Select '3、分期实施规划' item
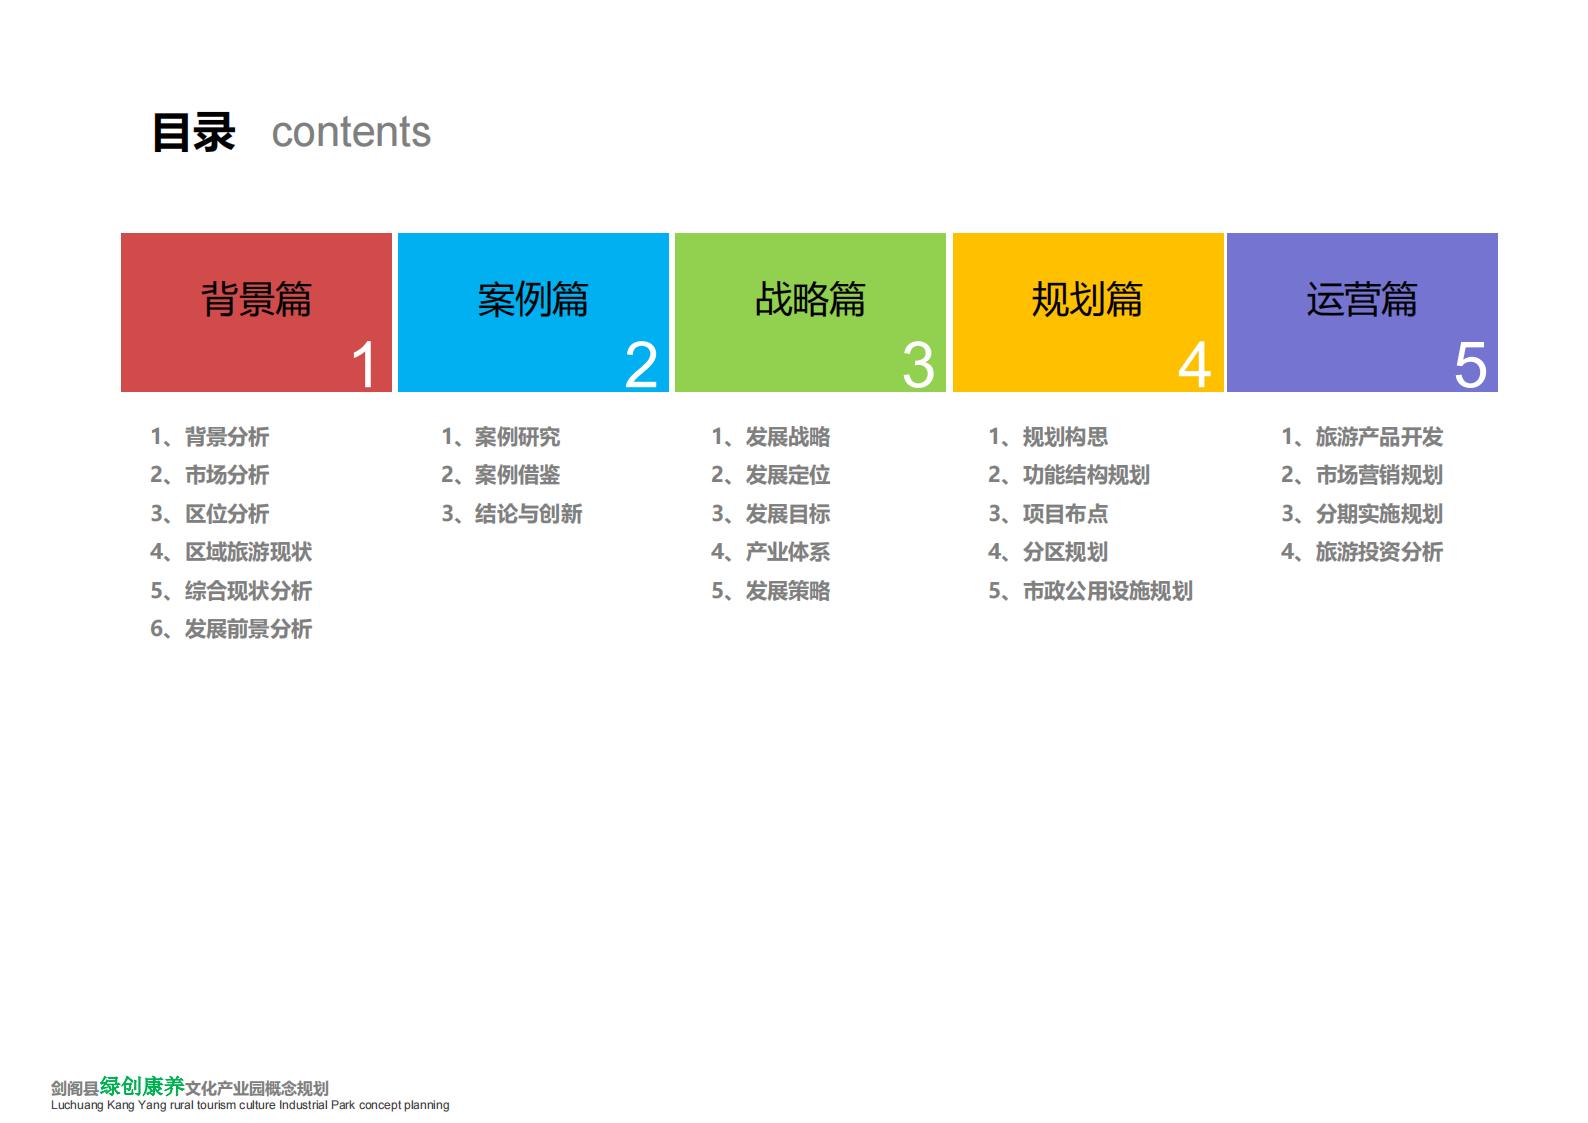 click(1362, 514)
